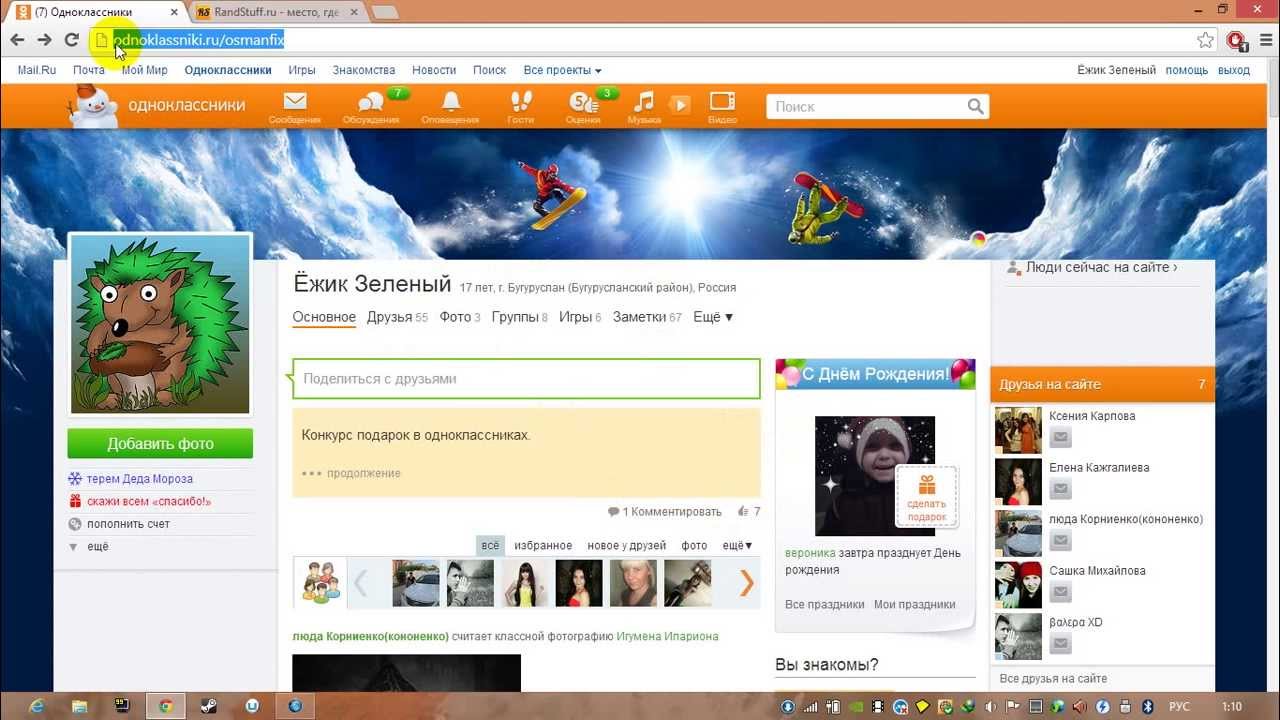Open the Игры 6 profile tab
The width and height of the screenshot is (1280, 720).
tap(580, 317)
